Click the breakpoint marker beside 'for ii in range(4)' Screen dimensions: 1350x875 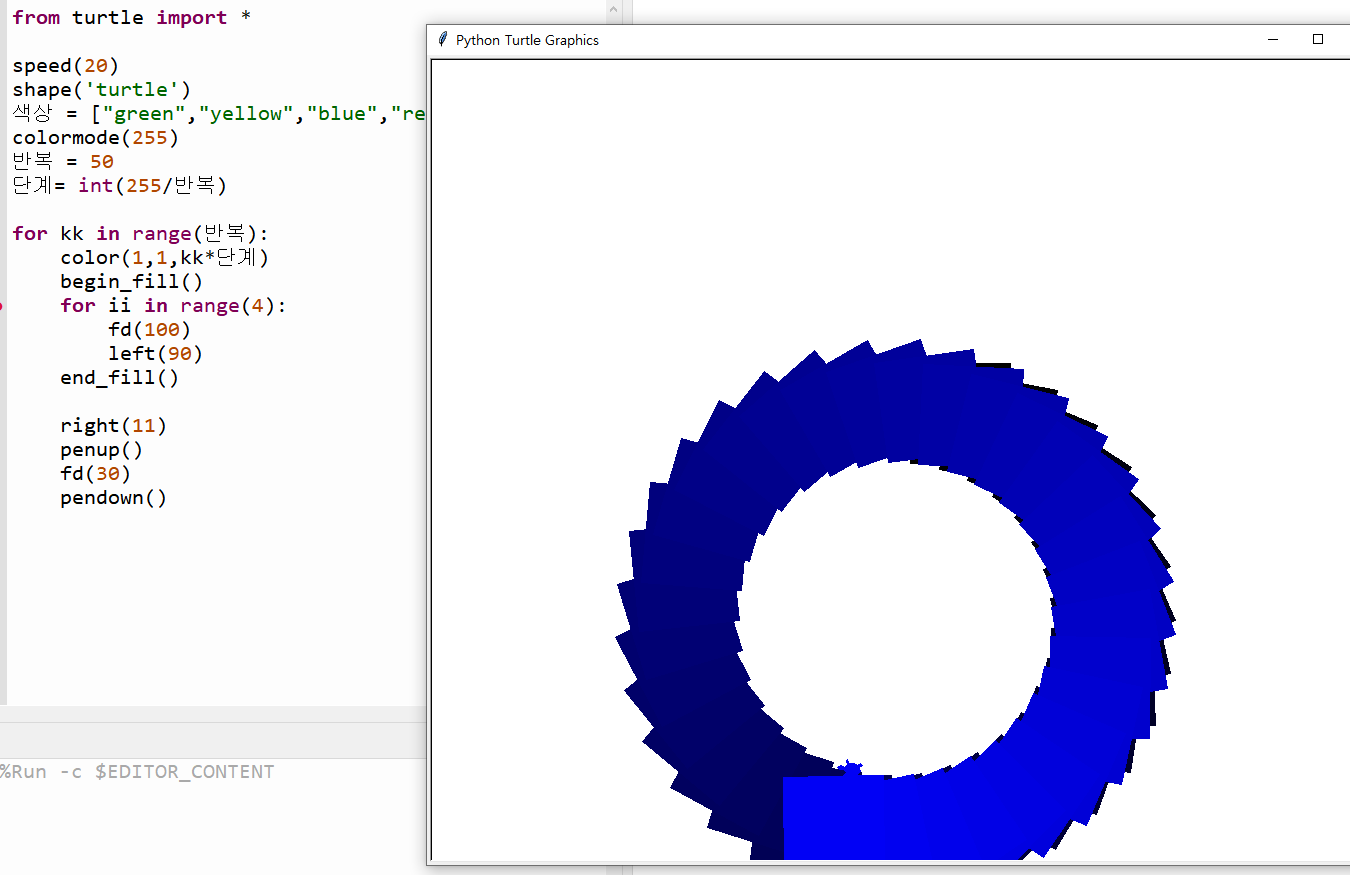[2, 305]
